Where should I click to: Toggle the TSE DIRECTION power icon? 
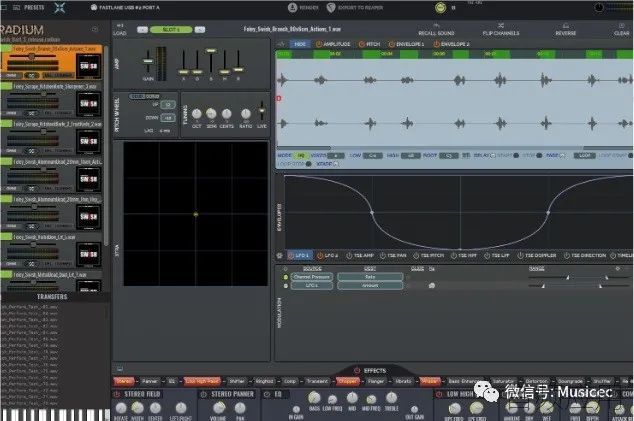click(x=566, y=256)
